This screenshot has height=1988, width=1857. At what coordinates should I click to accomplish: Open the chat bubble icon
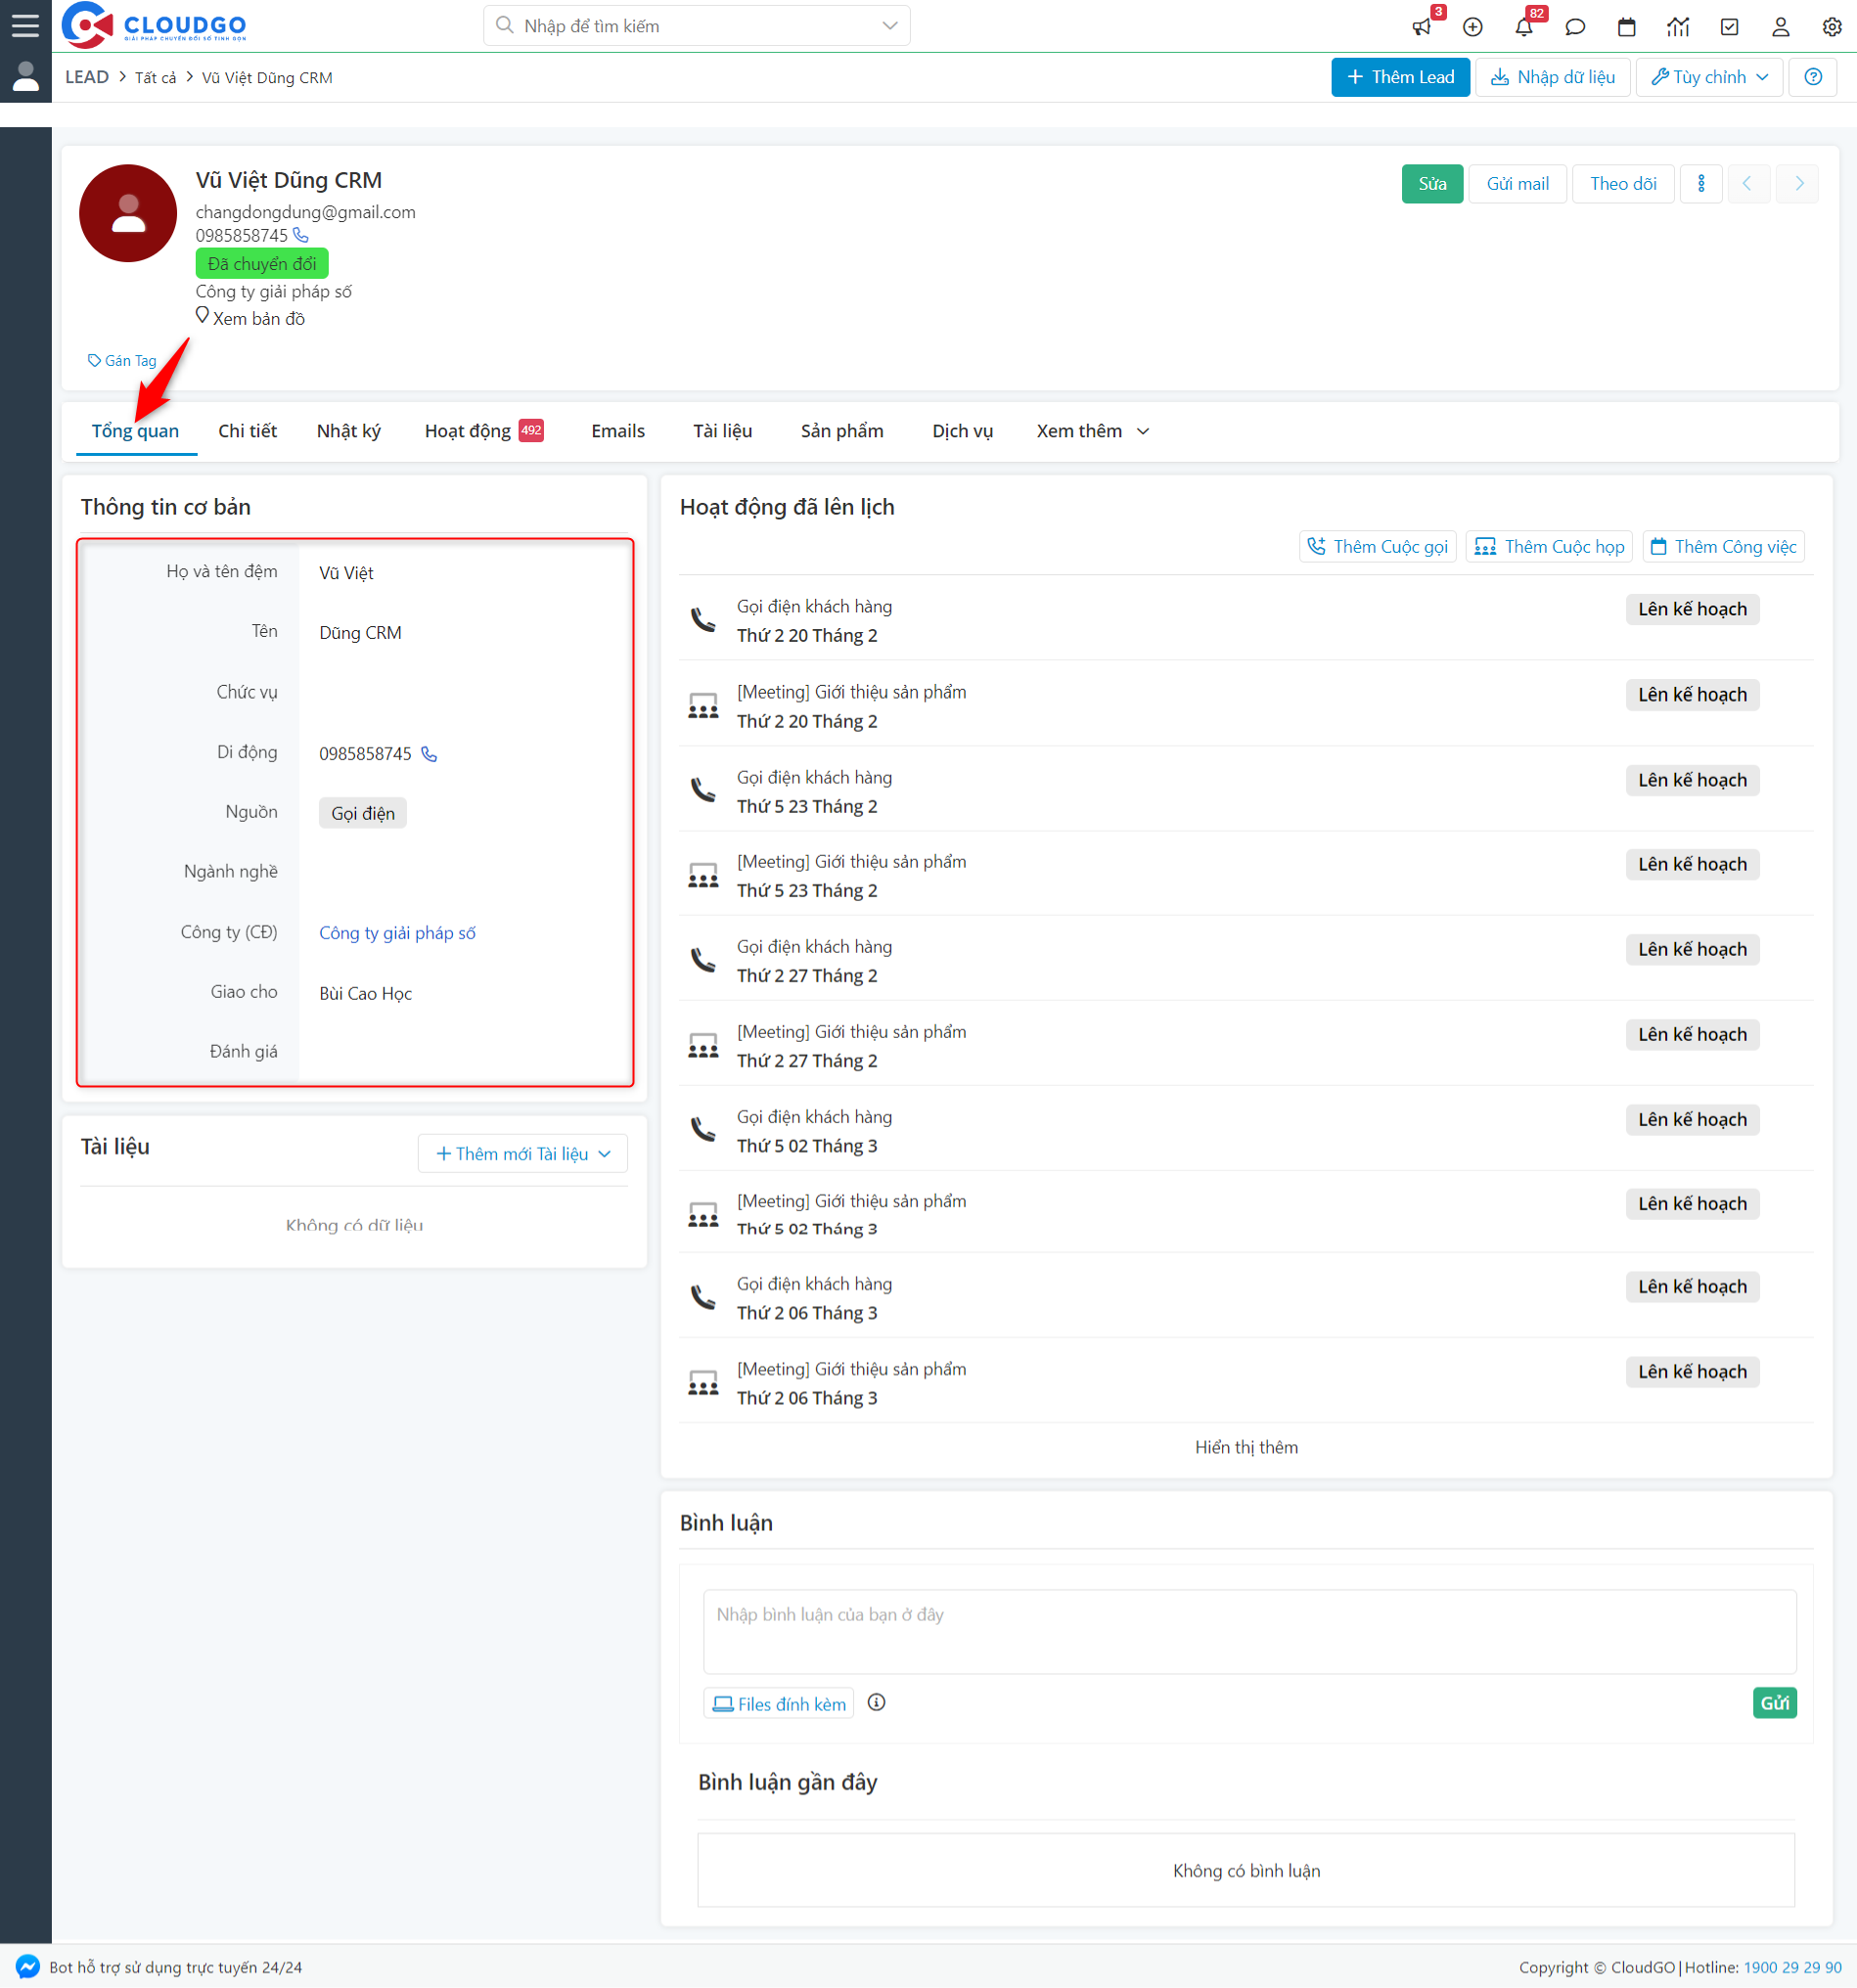click(x=1575, y=27)
